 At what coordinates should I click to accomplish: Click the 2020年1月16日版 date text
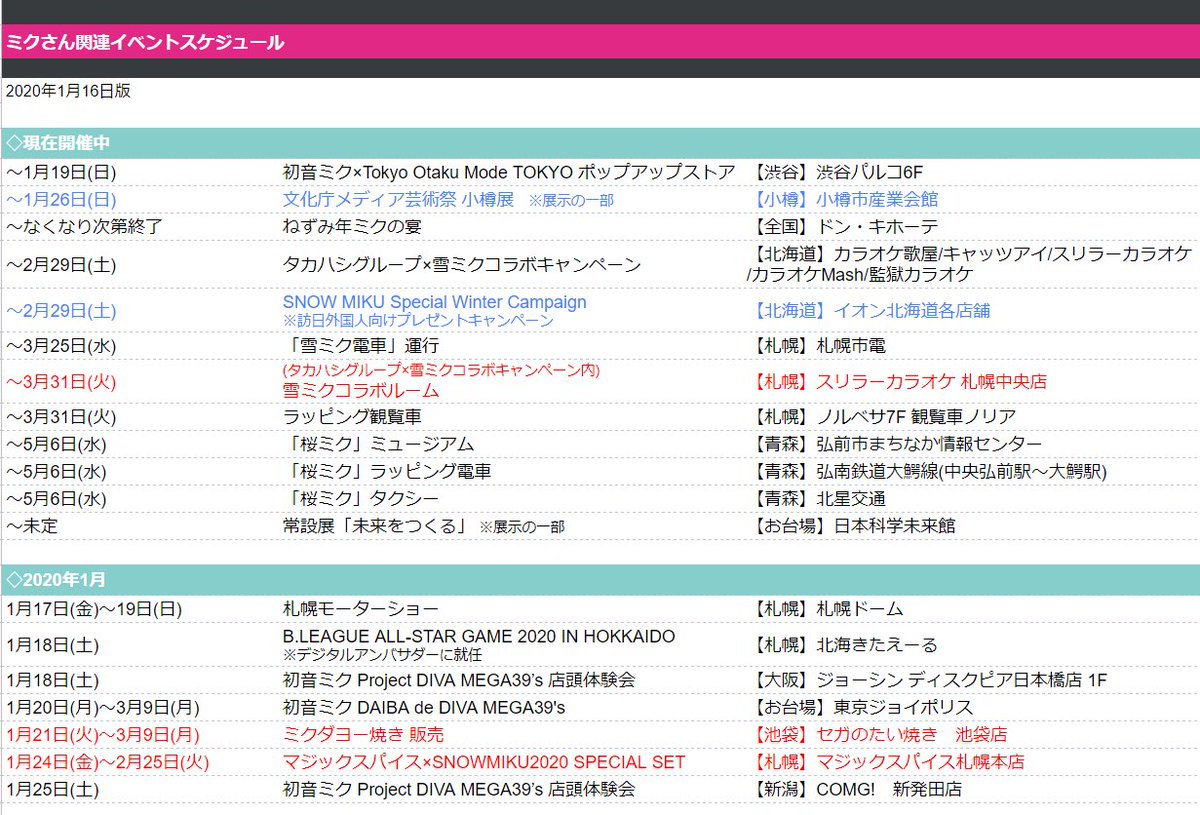[68, 91]
